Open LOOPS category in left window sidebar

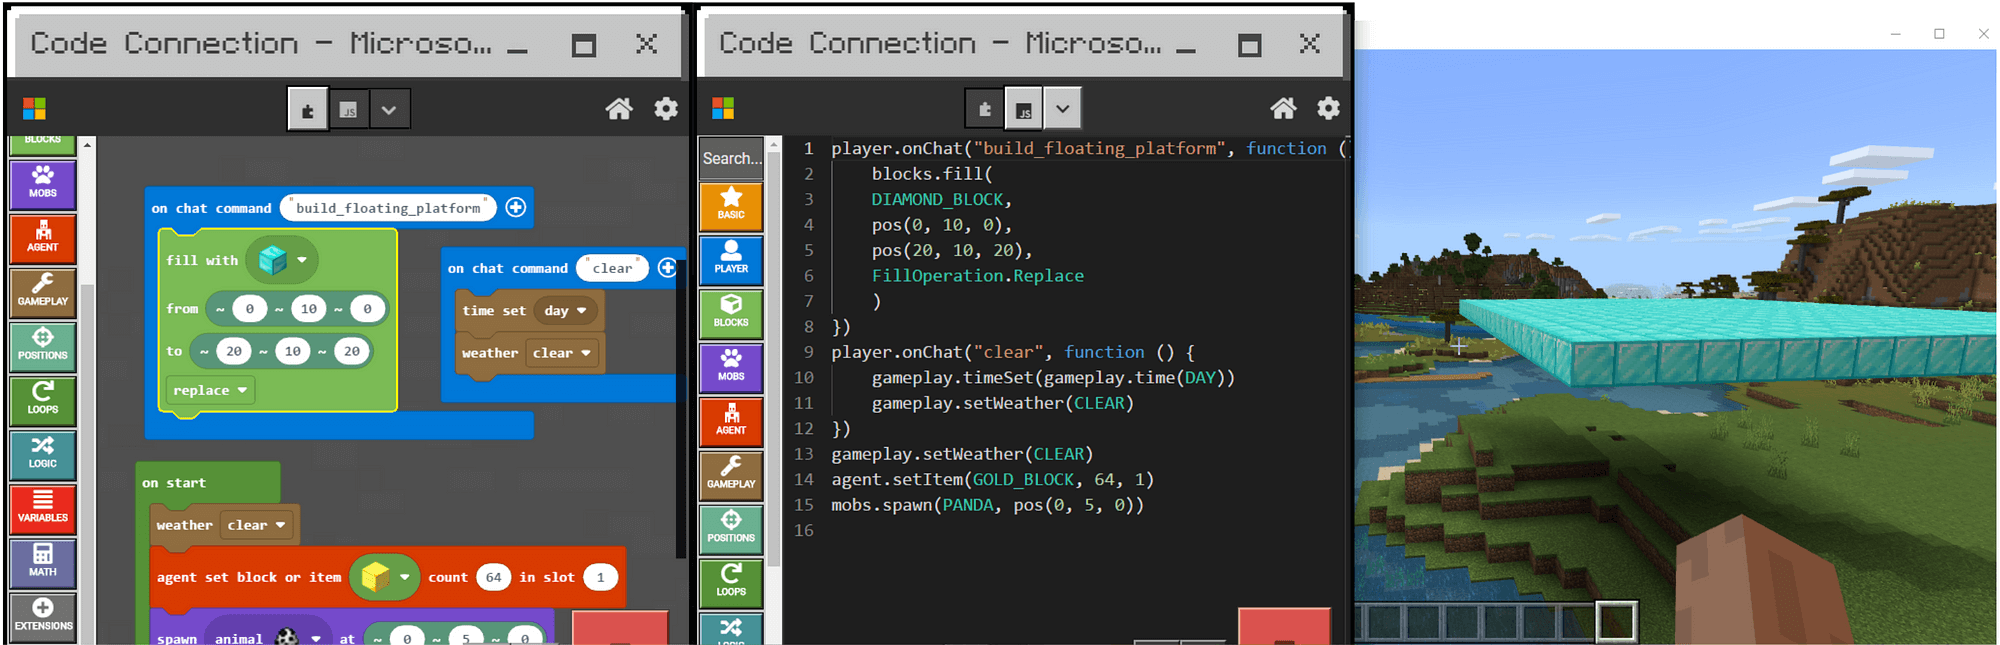point(43,399)
